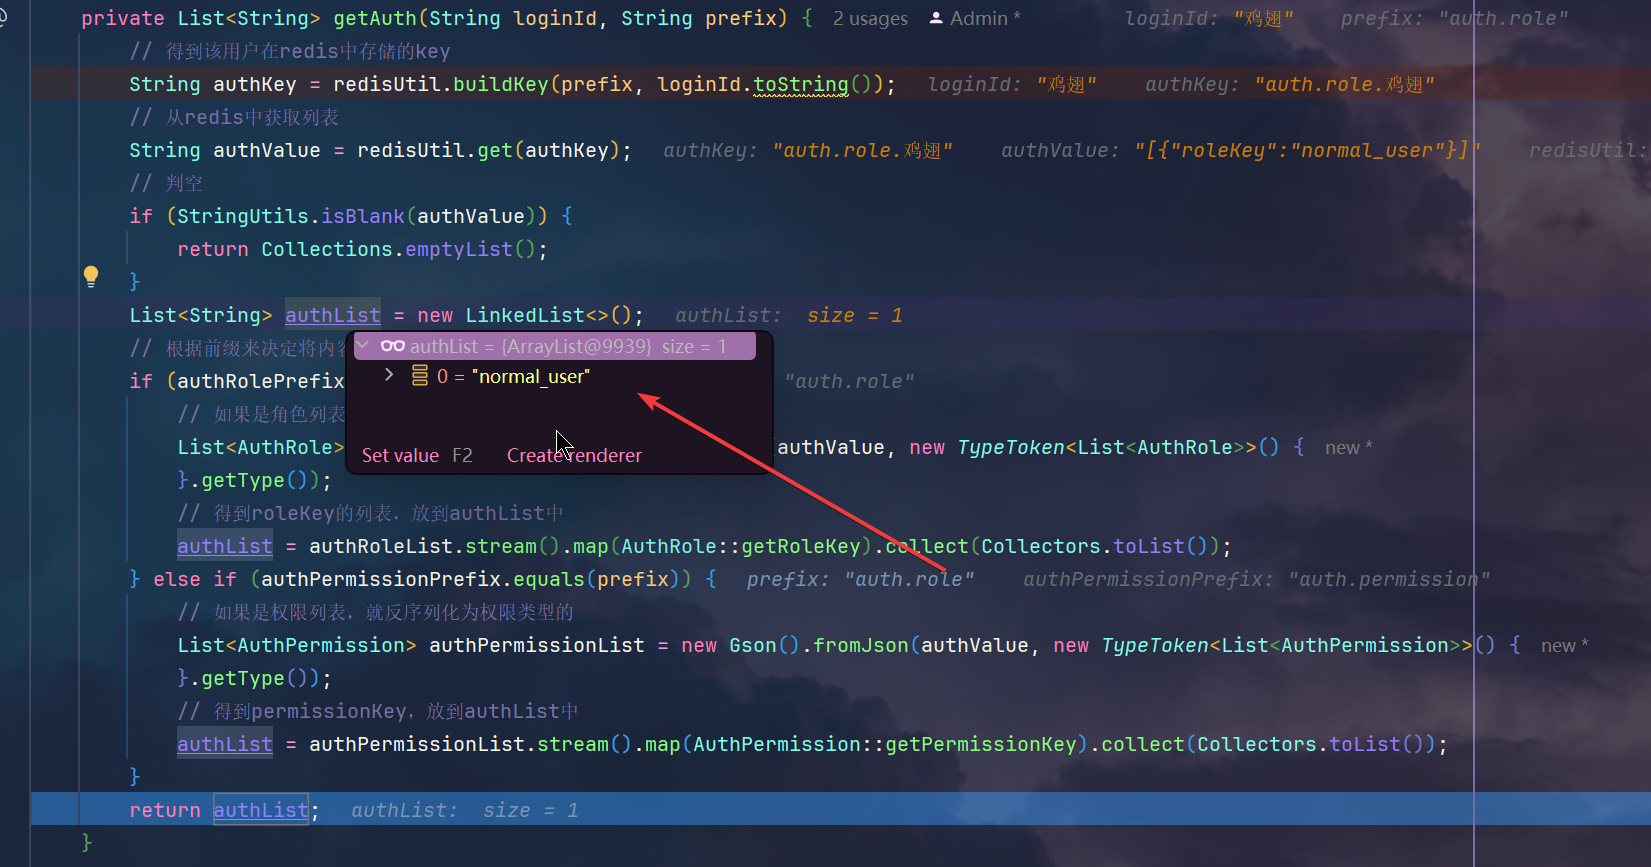Click authList variable in LinkedList declaration
Viewport: 1651px width, 867px height.
pyautogui.click(x=333, y=315)
